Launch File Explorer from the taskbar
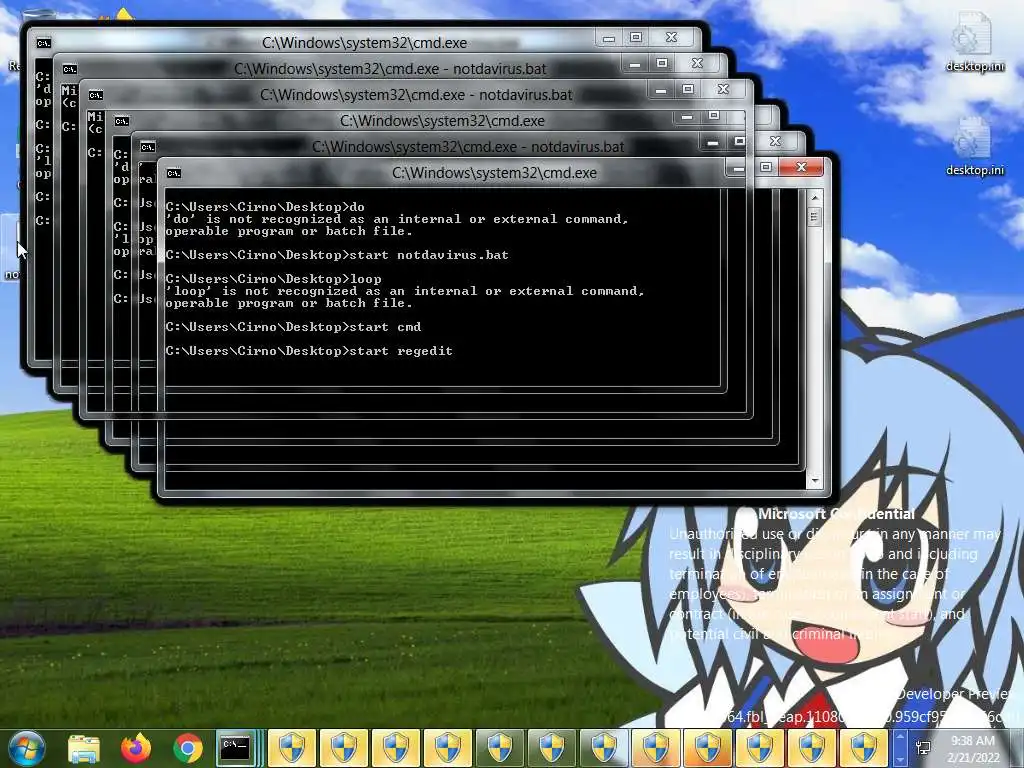The height and width of the screenshot is (768, 1024). 84,748
